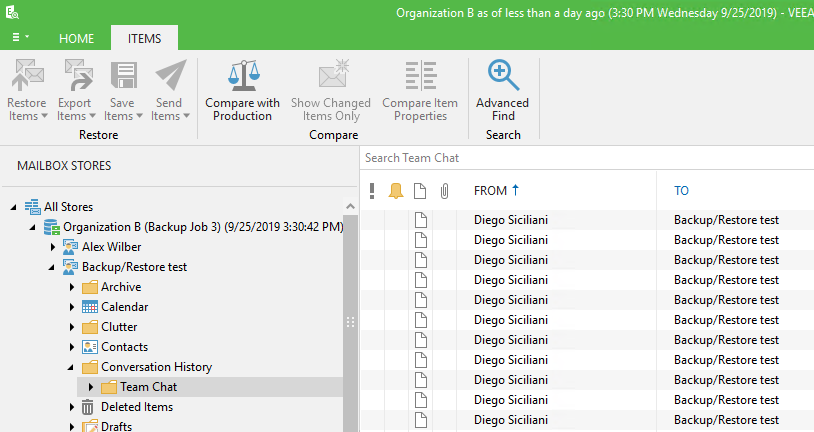Image resolution: width=814 pixels, height=432 pixels.
Task: Open Export Items dropdown arrow
Action: pyautogui.click(x=92, y=116)
